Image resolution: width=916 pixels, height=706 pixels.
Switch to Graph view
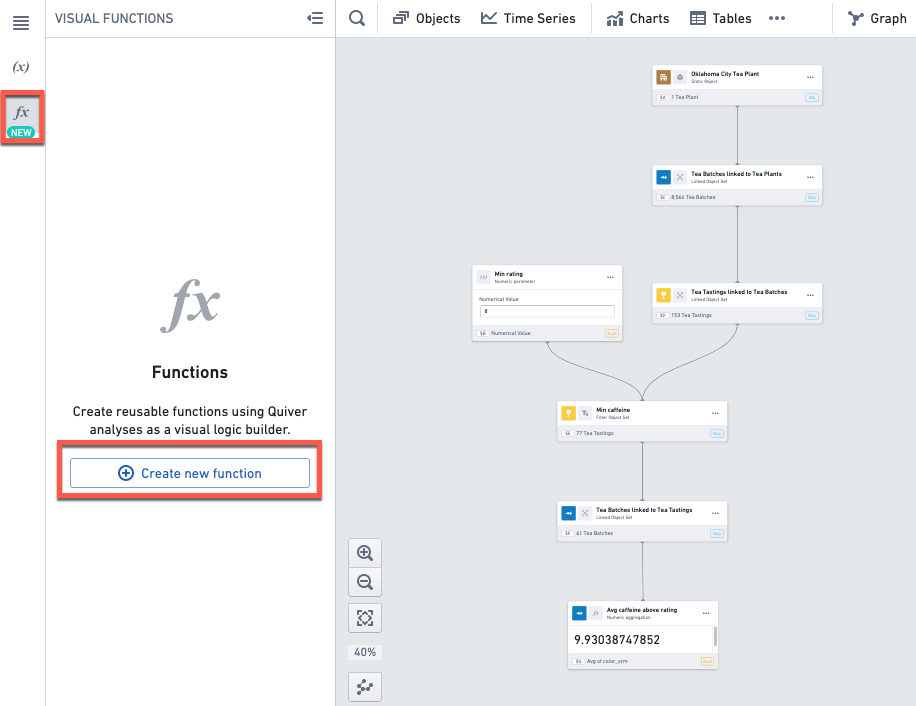[x=877, y=19]
